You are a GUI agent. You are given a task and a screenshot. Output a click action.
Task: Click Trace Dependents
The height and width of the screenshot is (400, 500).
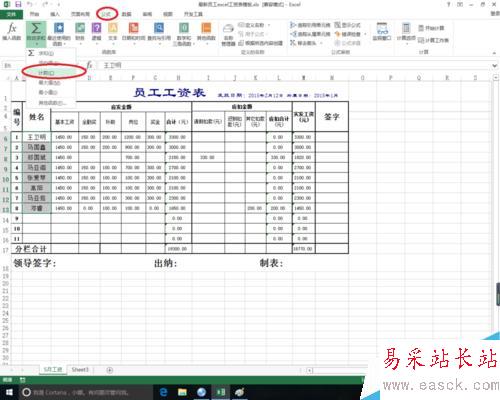(310, 34)
